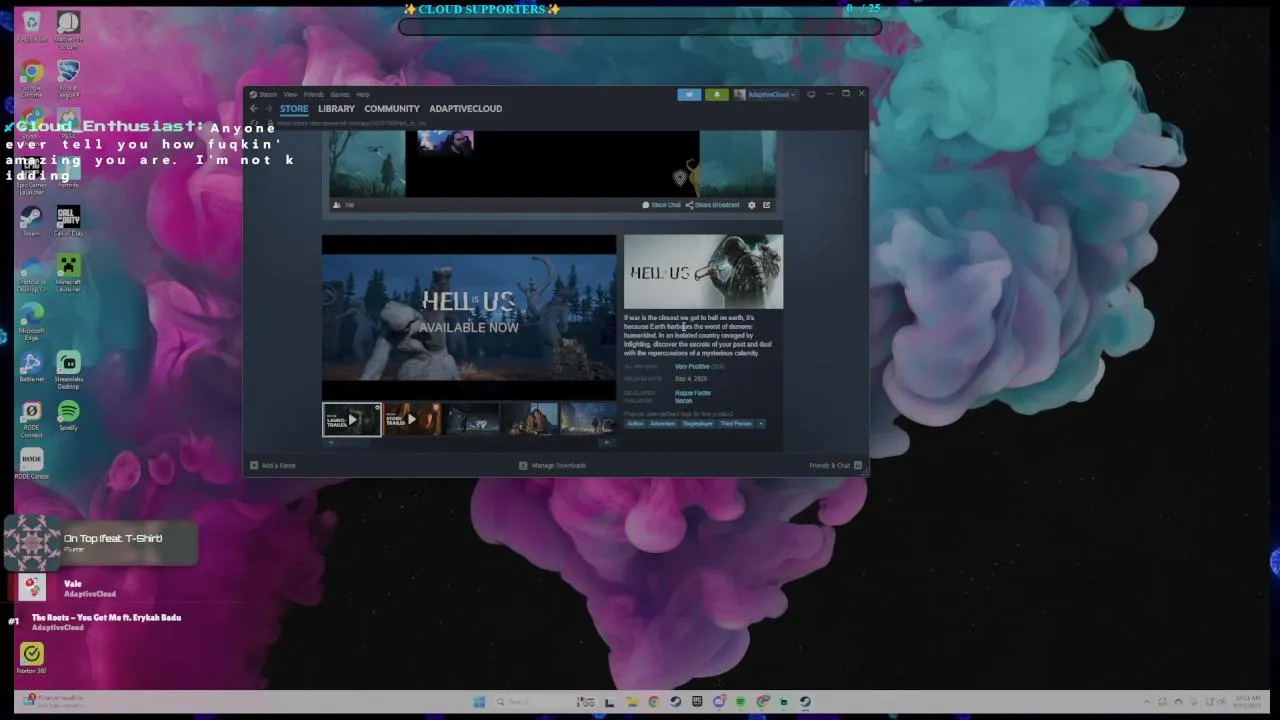Open the Norton 360 desktop icon
This screenshot has width=1280, height=720.
point(32,658)
